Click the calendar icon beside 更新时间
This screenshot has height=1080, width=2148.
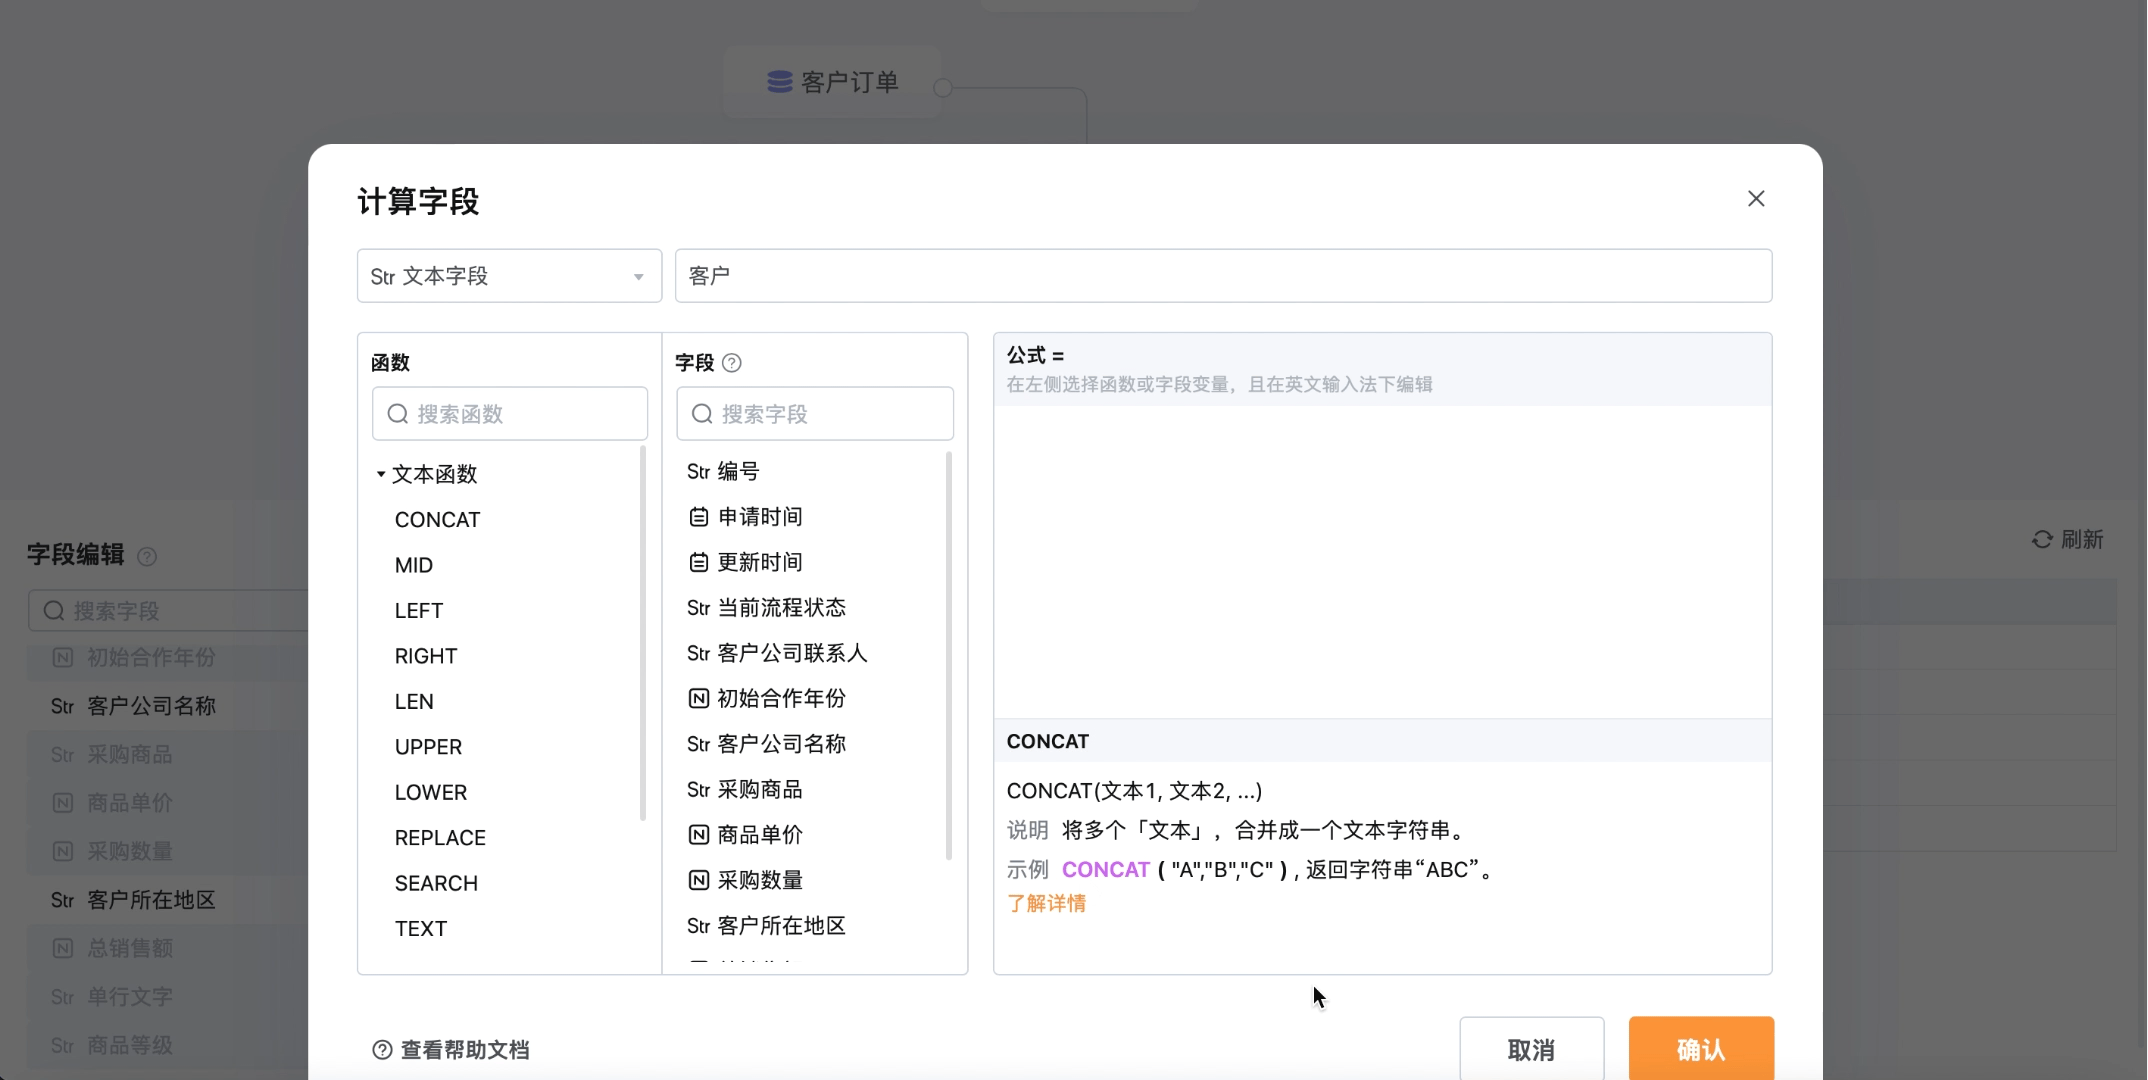699,563
